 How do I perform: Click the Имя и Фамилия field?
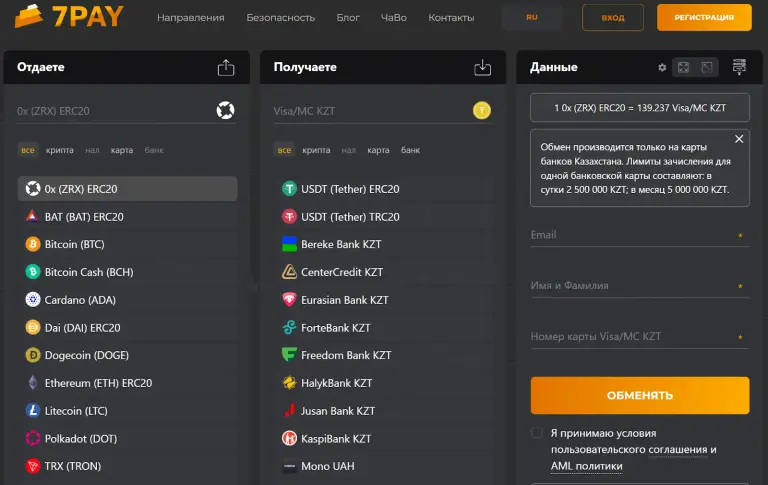(x=640, y=286)
